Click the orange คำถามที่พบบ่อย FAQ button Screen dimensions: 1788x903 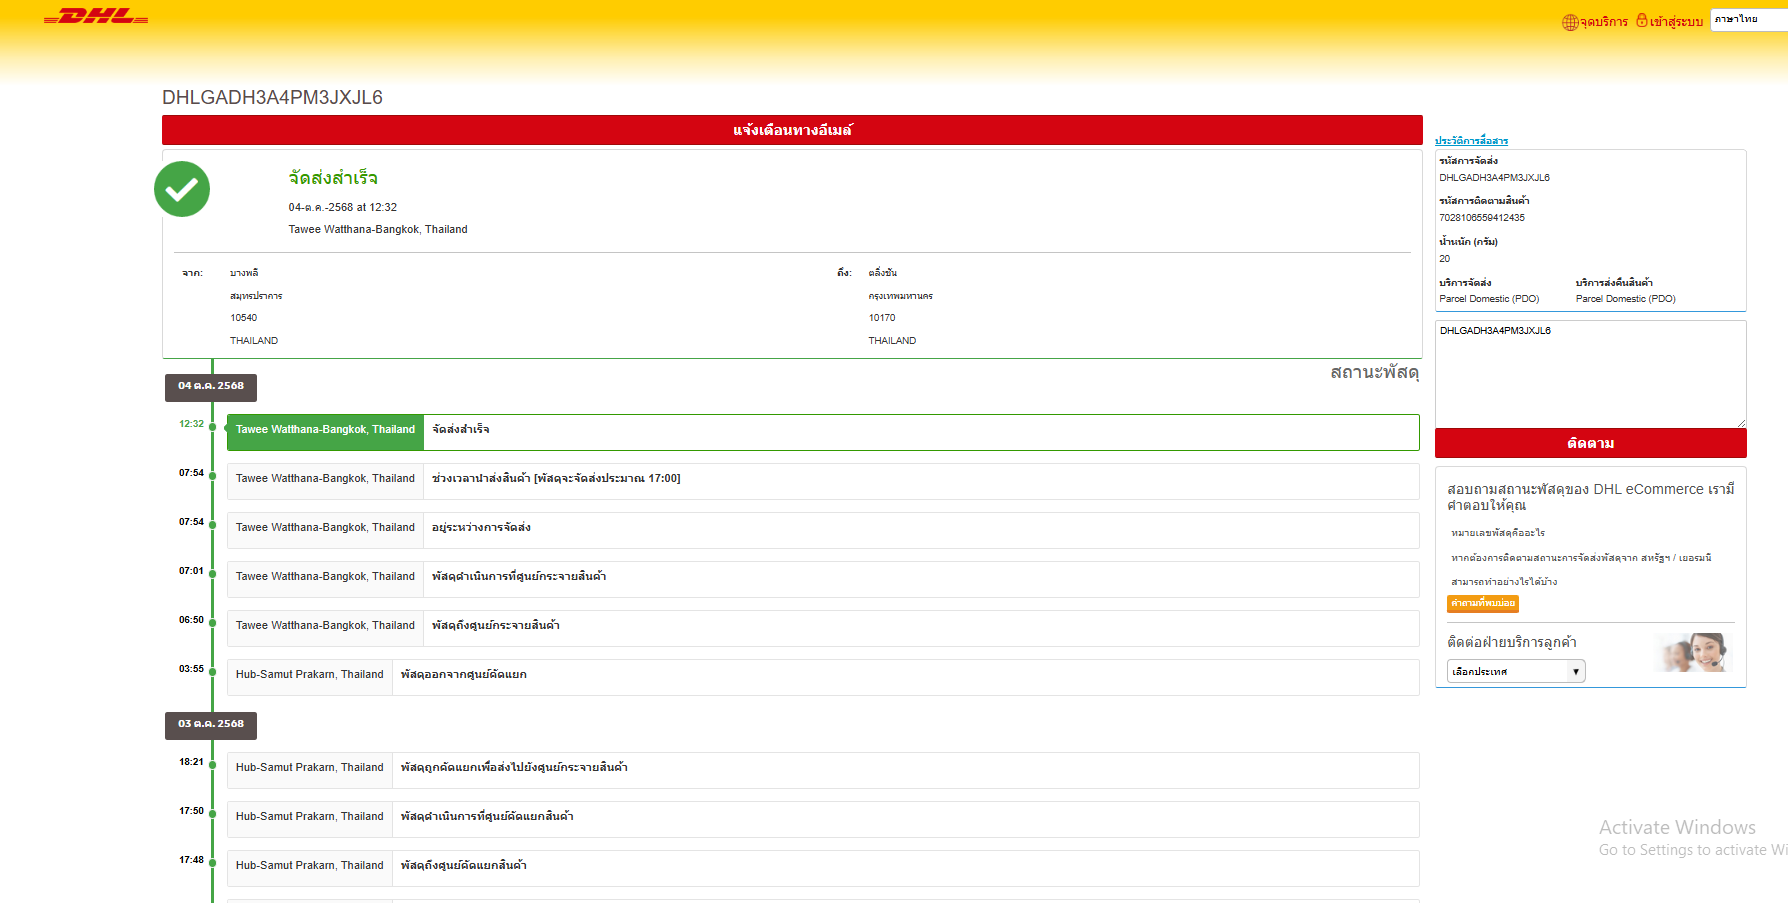click(x=1483, y=603)
